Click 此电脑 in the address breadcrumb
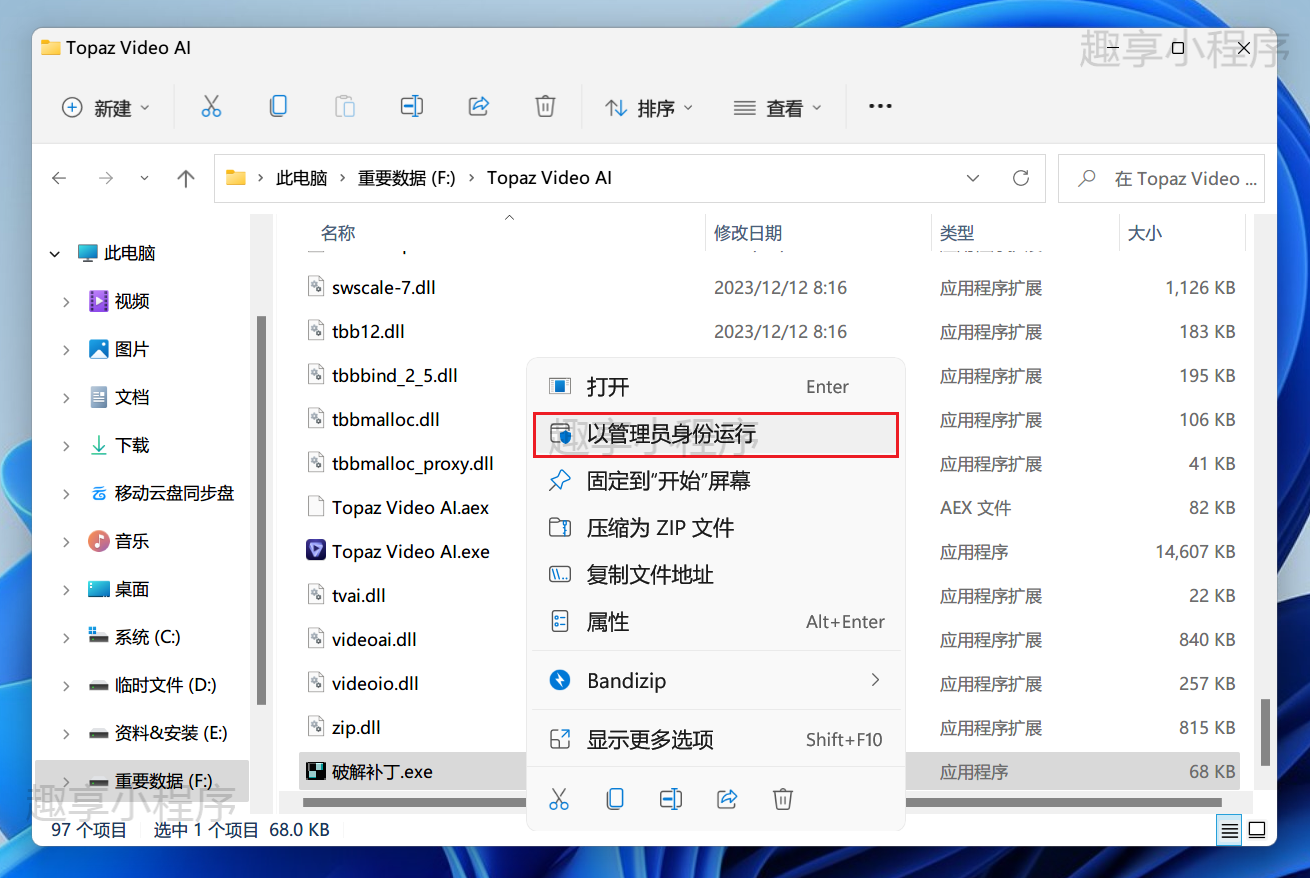 [302, 178]
